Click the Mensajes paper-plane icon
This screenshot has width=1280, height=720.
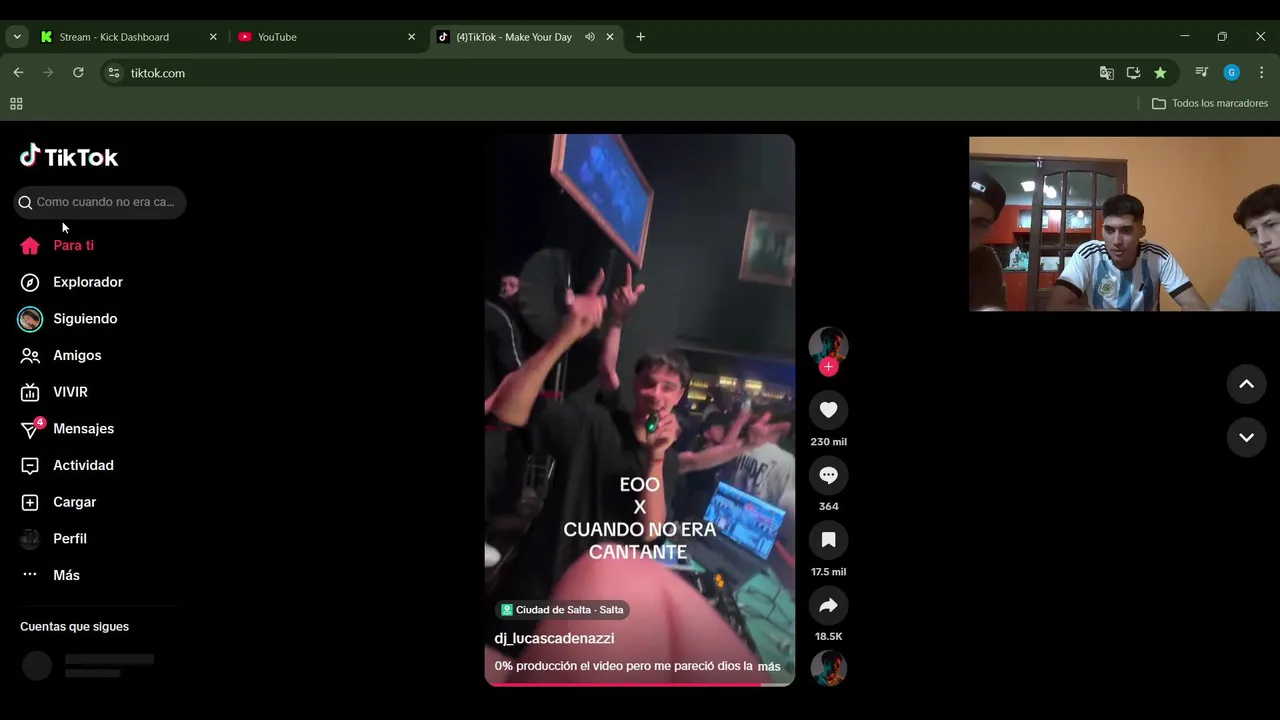coord(30,430)
